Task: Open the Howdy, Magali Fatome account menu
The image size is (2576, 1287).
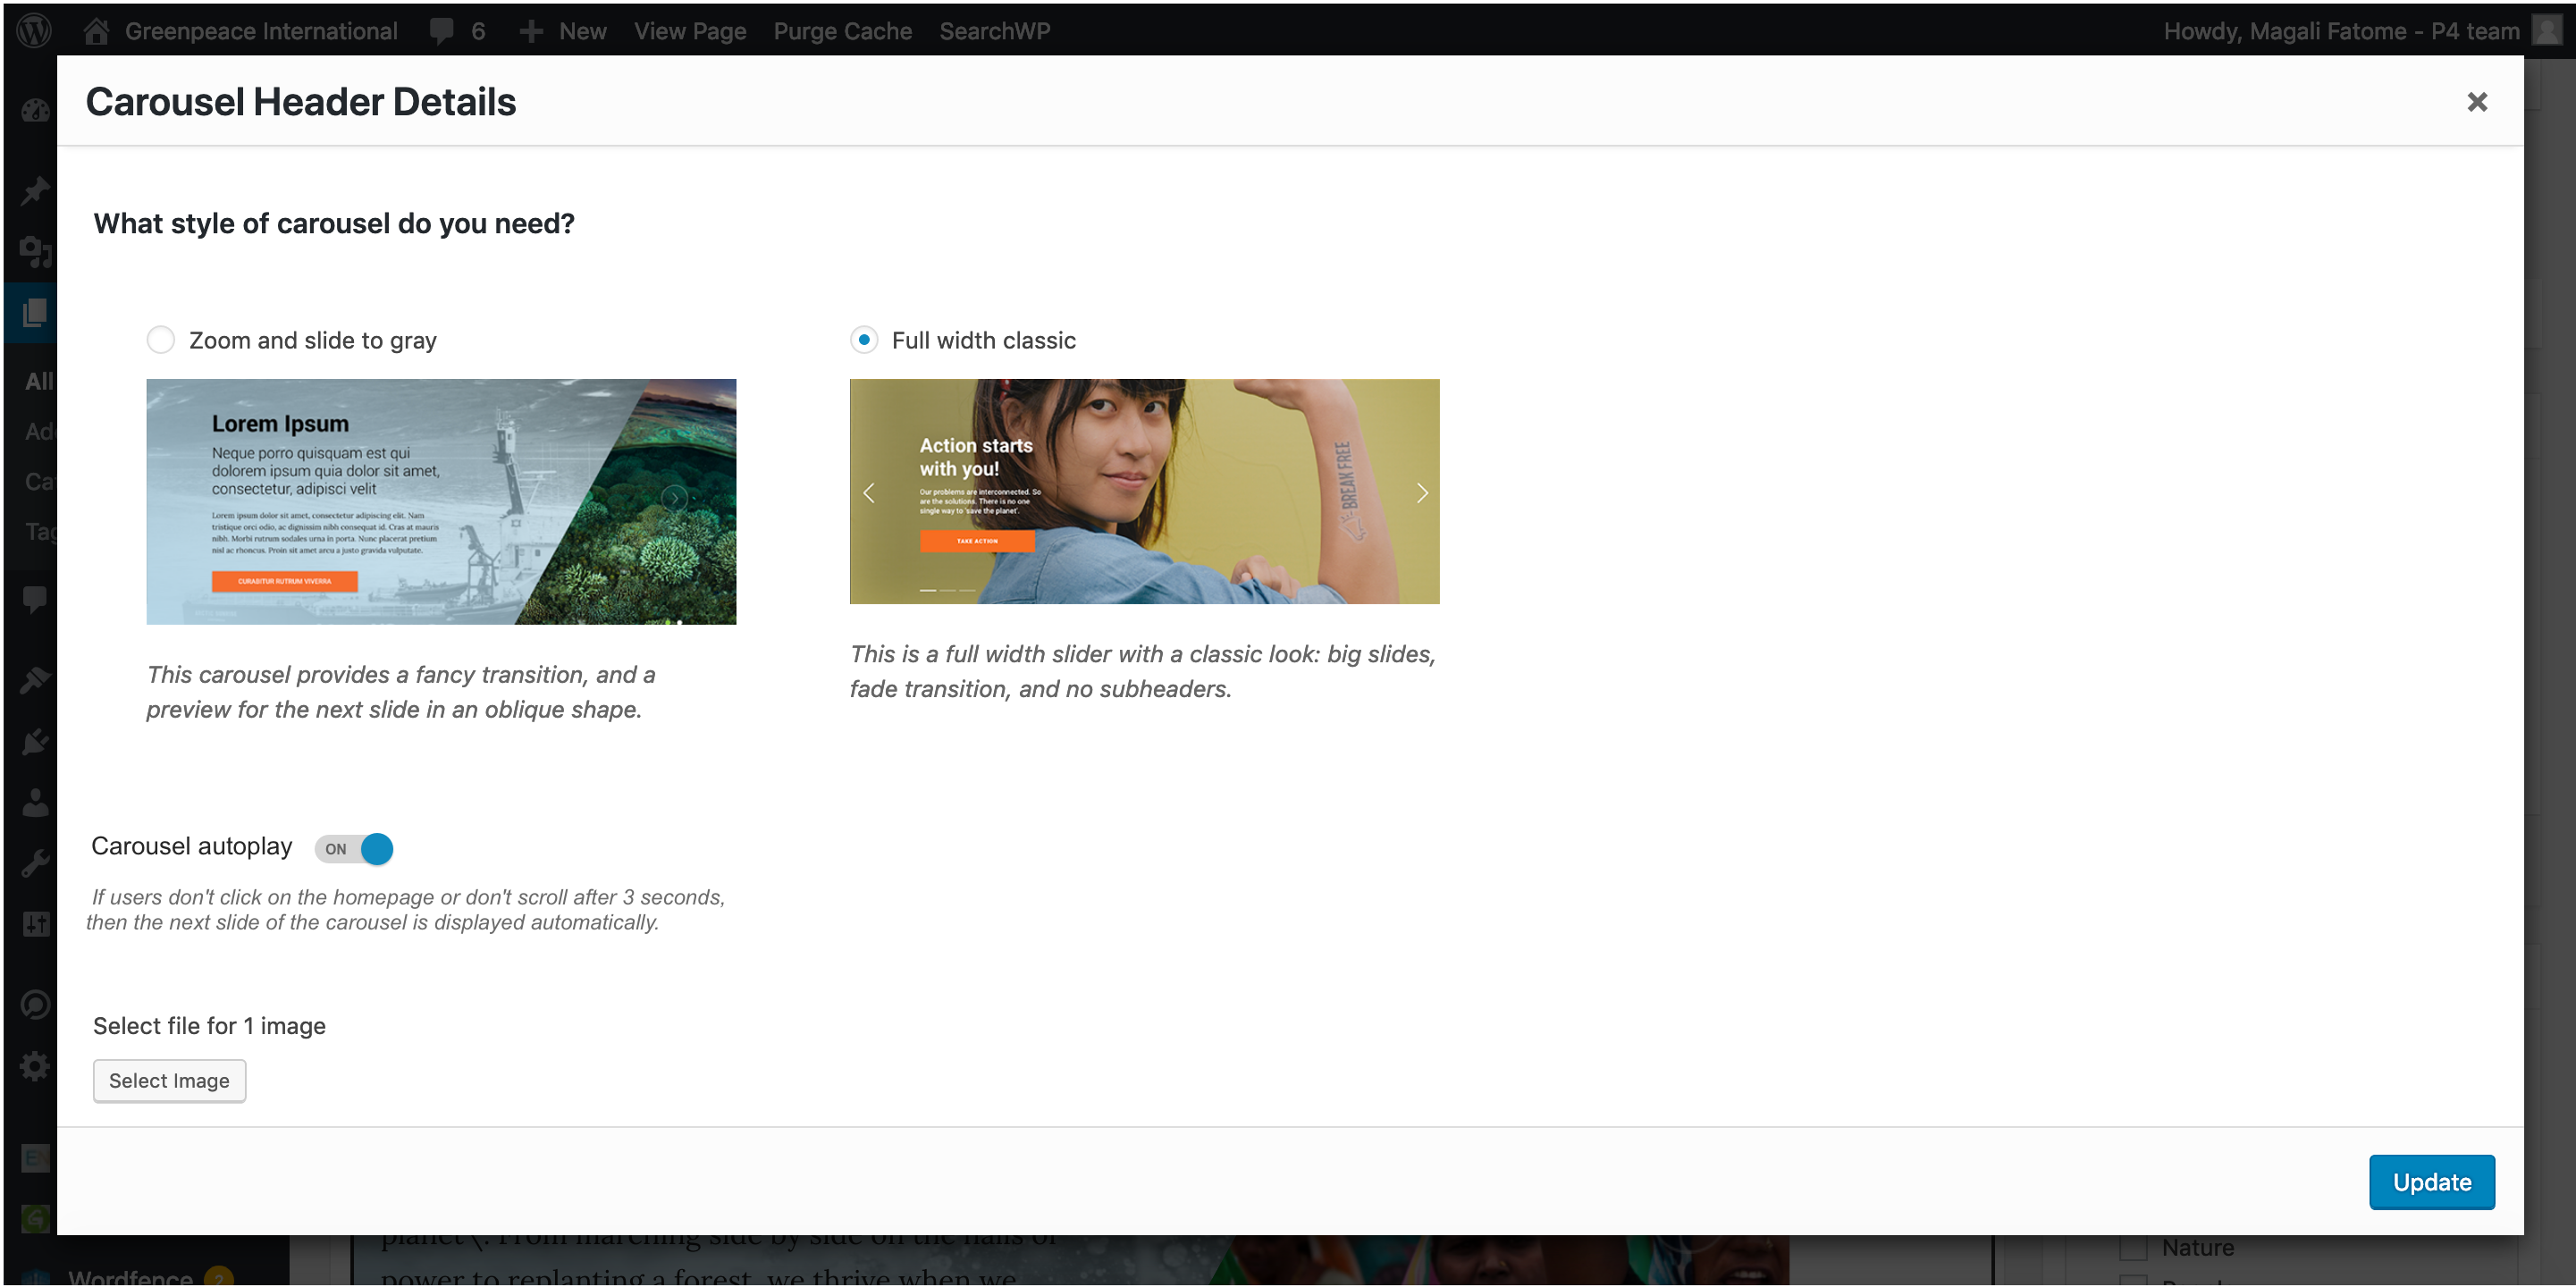Action: tap(2341, 31)
